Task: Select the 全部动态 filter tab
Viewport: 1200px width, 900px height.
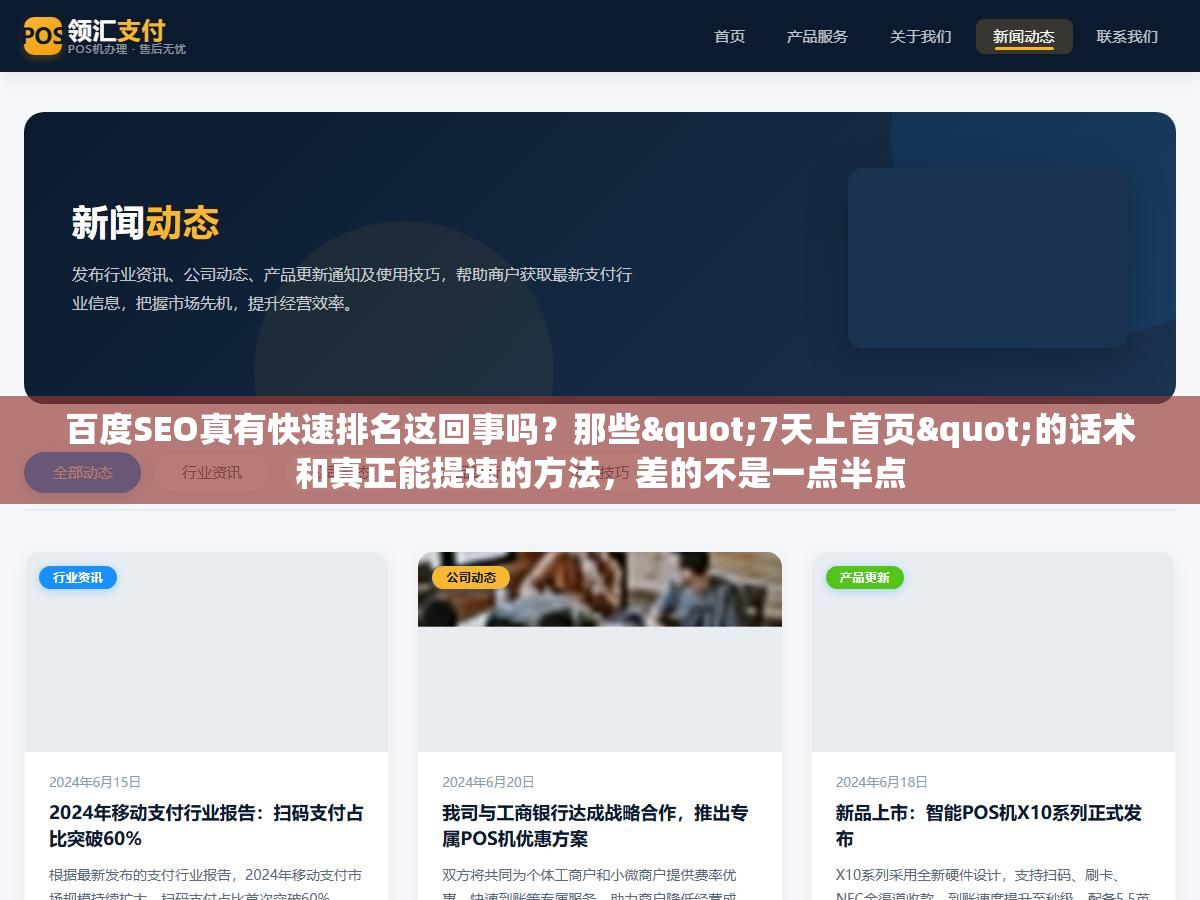Action: pyautogui.click(x=82, y=472)
